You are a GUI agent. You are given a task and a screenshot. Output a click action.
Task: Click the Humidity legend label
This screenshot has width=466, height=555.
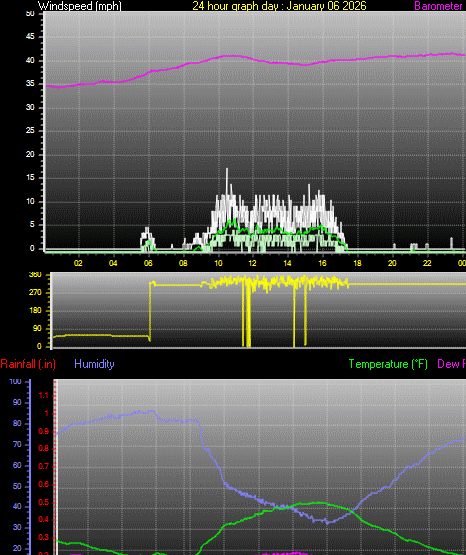94,364
